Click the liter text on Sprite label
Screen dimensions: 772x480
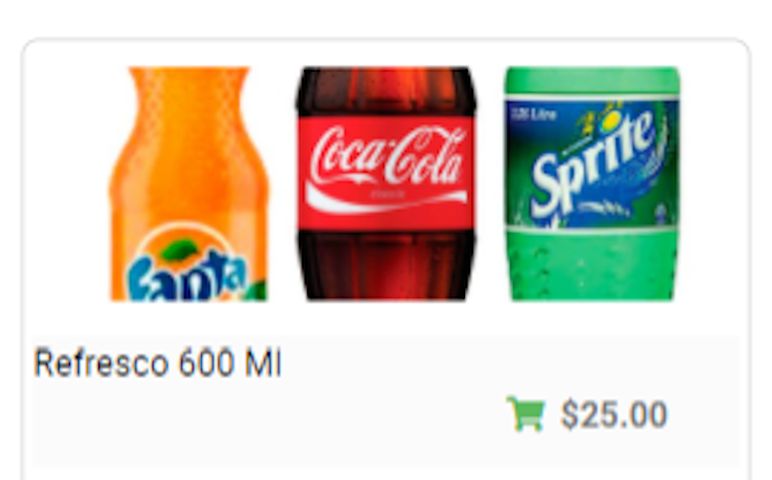[534, 115]
